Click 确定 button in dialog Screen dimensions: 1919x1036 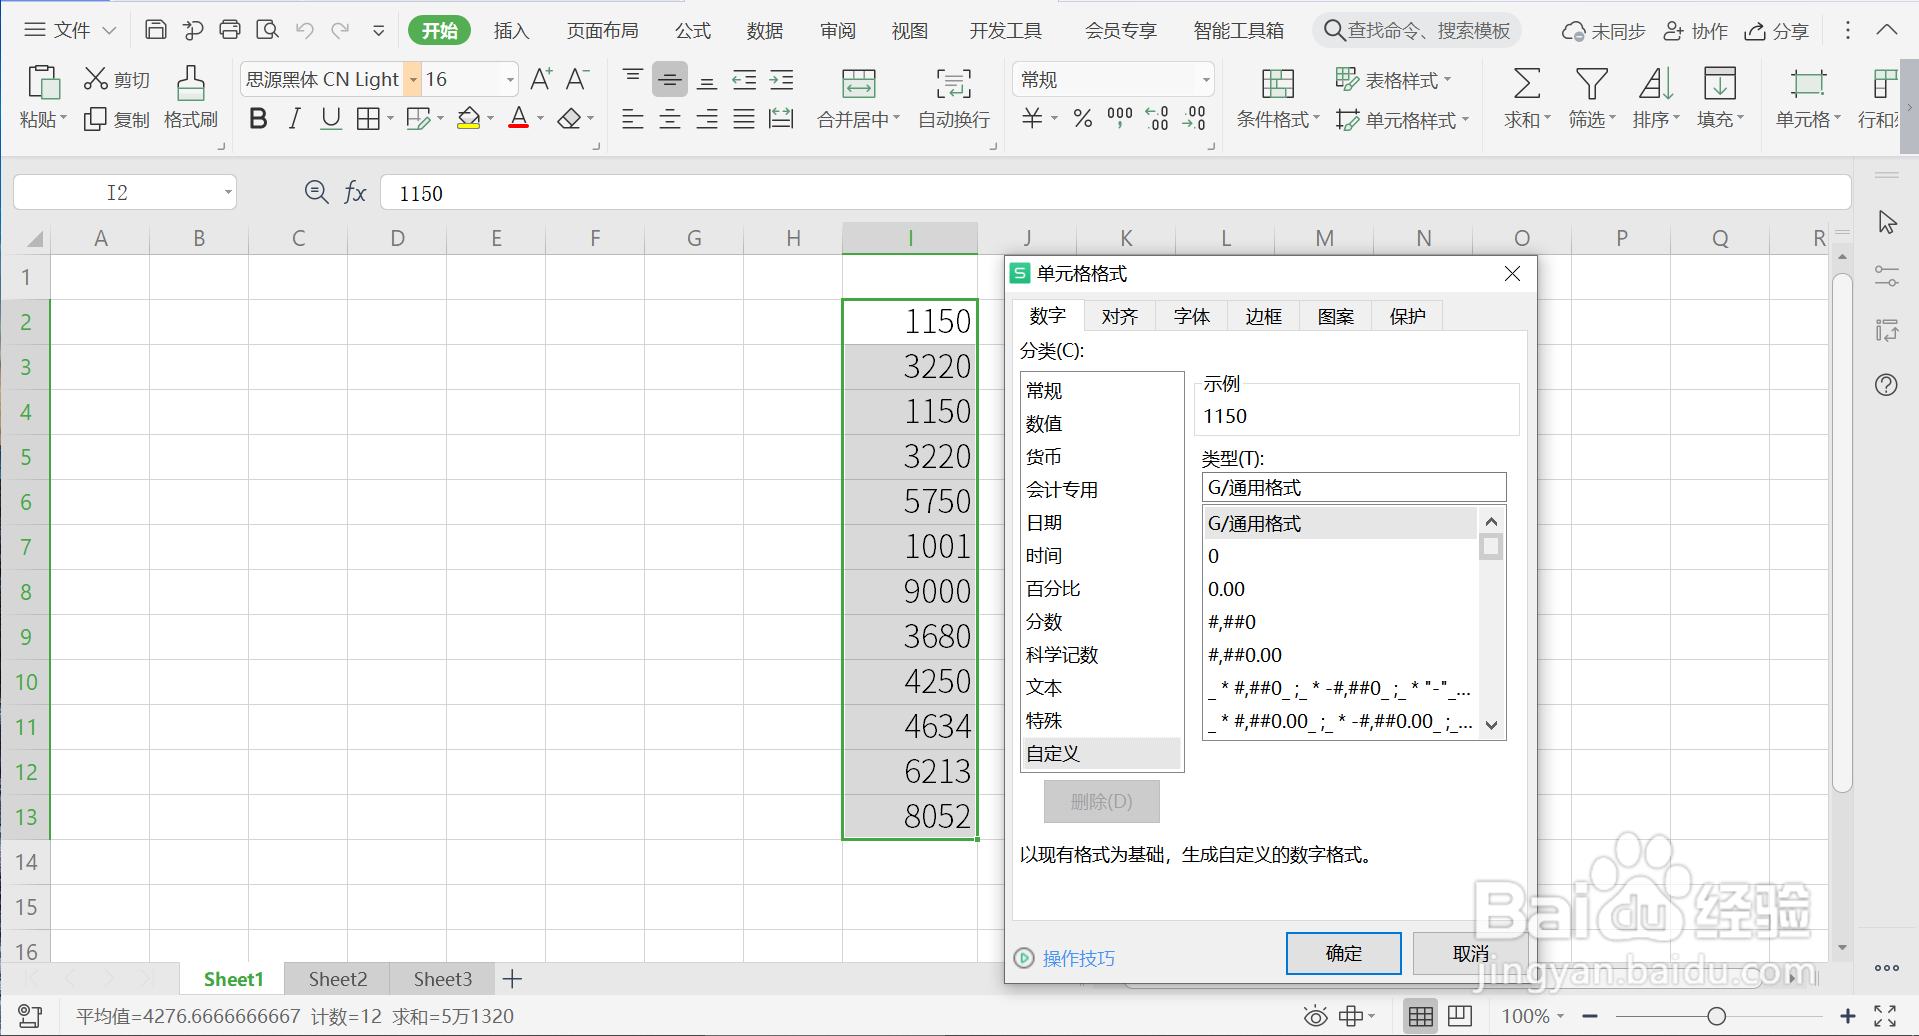tap(1343, 953)
